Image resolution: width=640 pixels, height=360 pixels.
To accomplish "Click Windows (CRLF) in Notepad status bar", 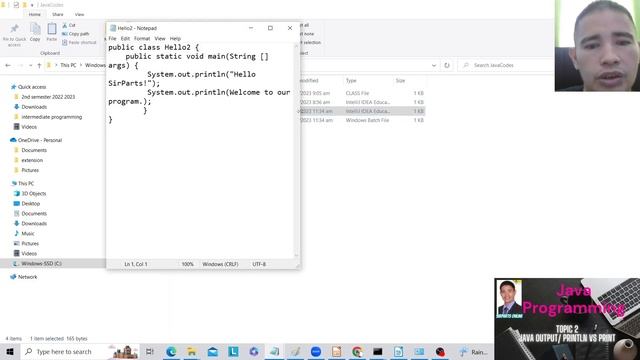I will click(220, 264).
